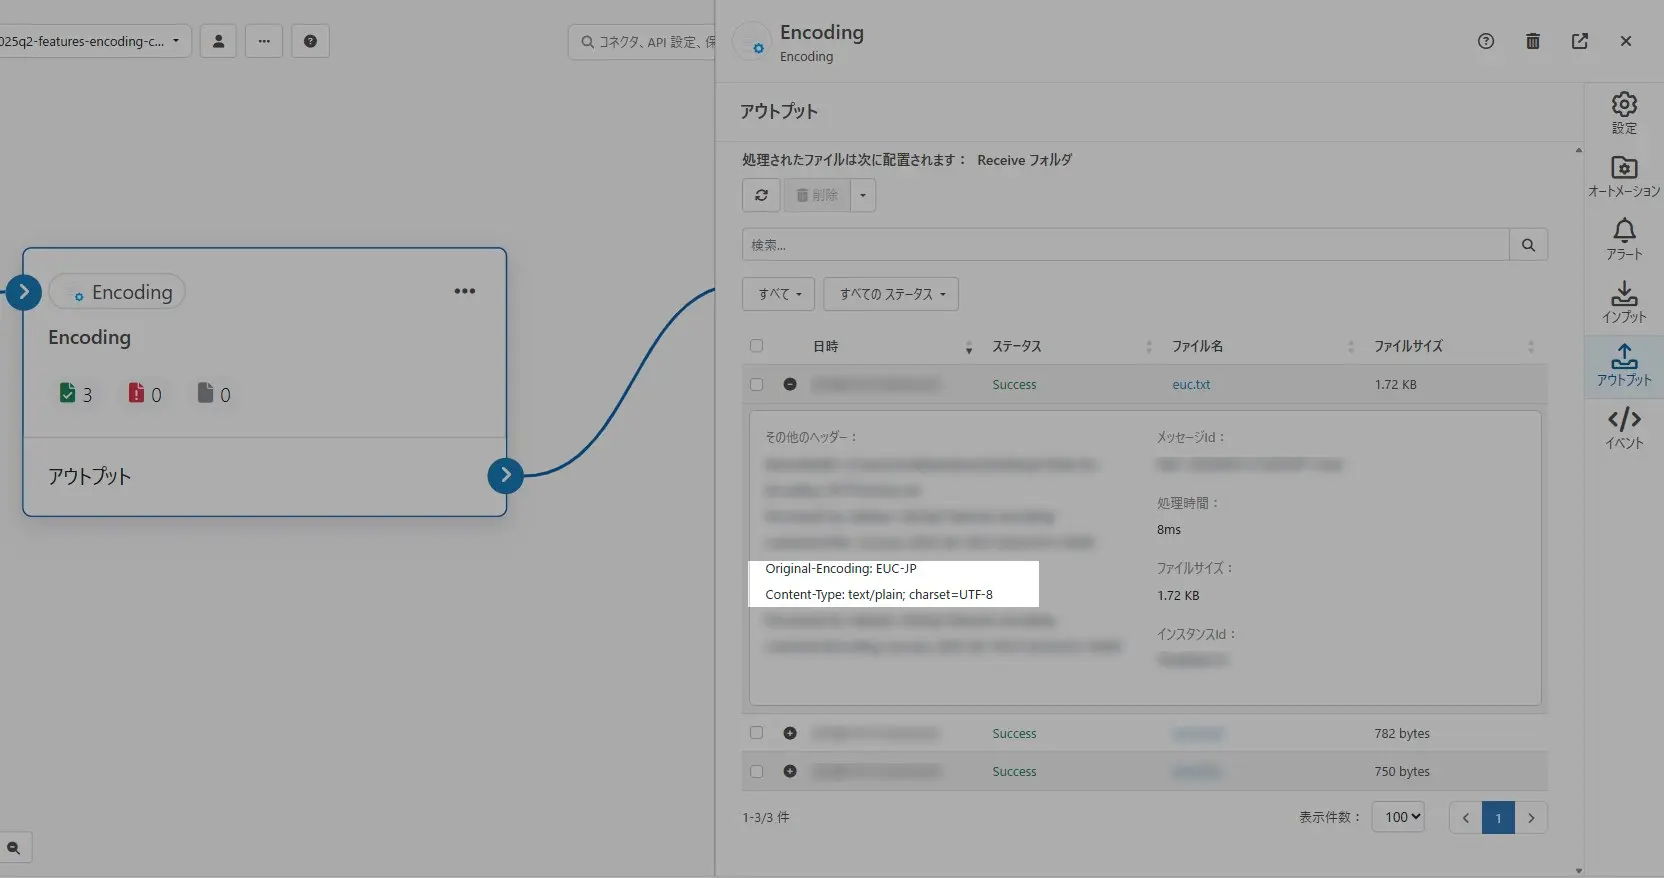Image resolution: width=1664 pixels, height=878 pixels.
Task: Open the イベント tab
Action: [1624, 428]
